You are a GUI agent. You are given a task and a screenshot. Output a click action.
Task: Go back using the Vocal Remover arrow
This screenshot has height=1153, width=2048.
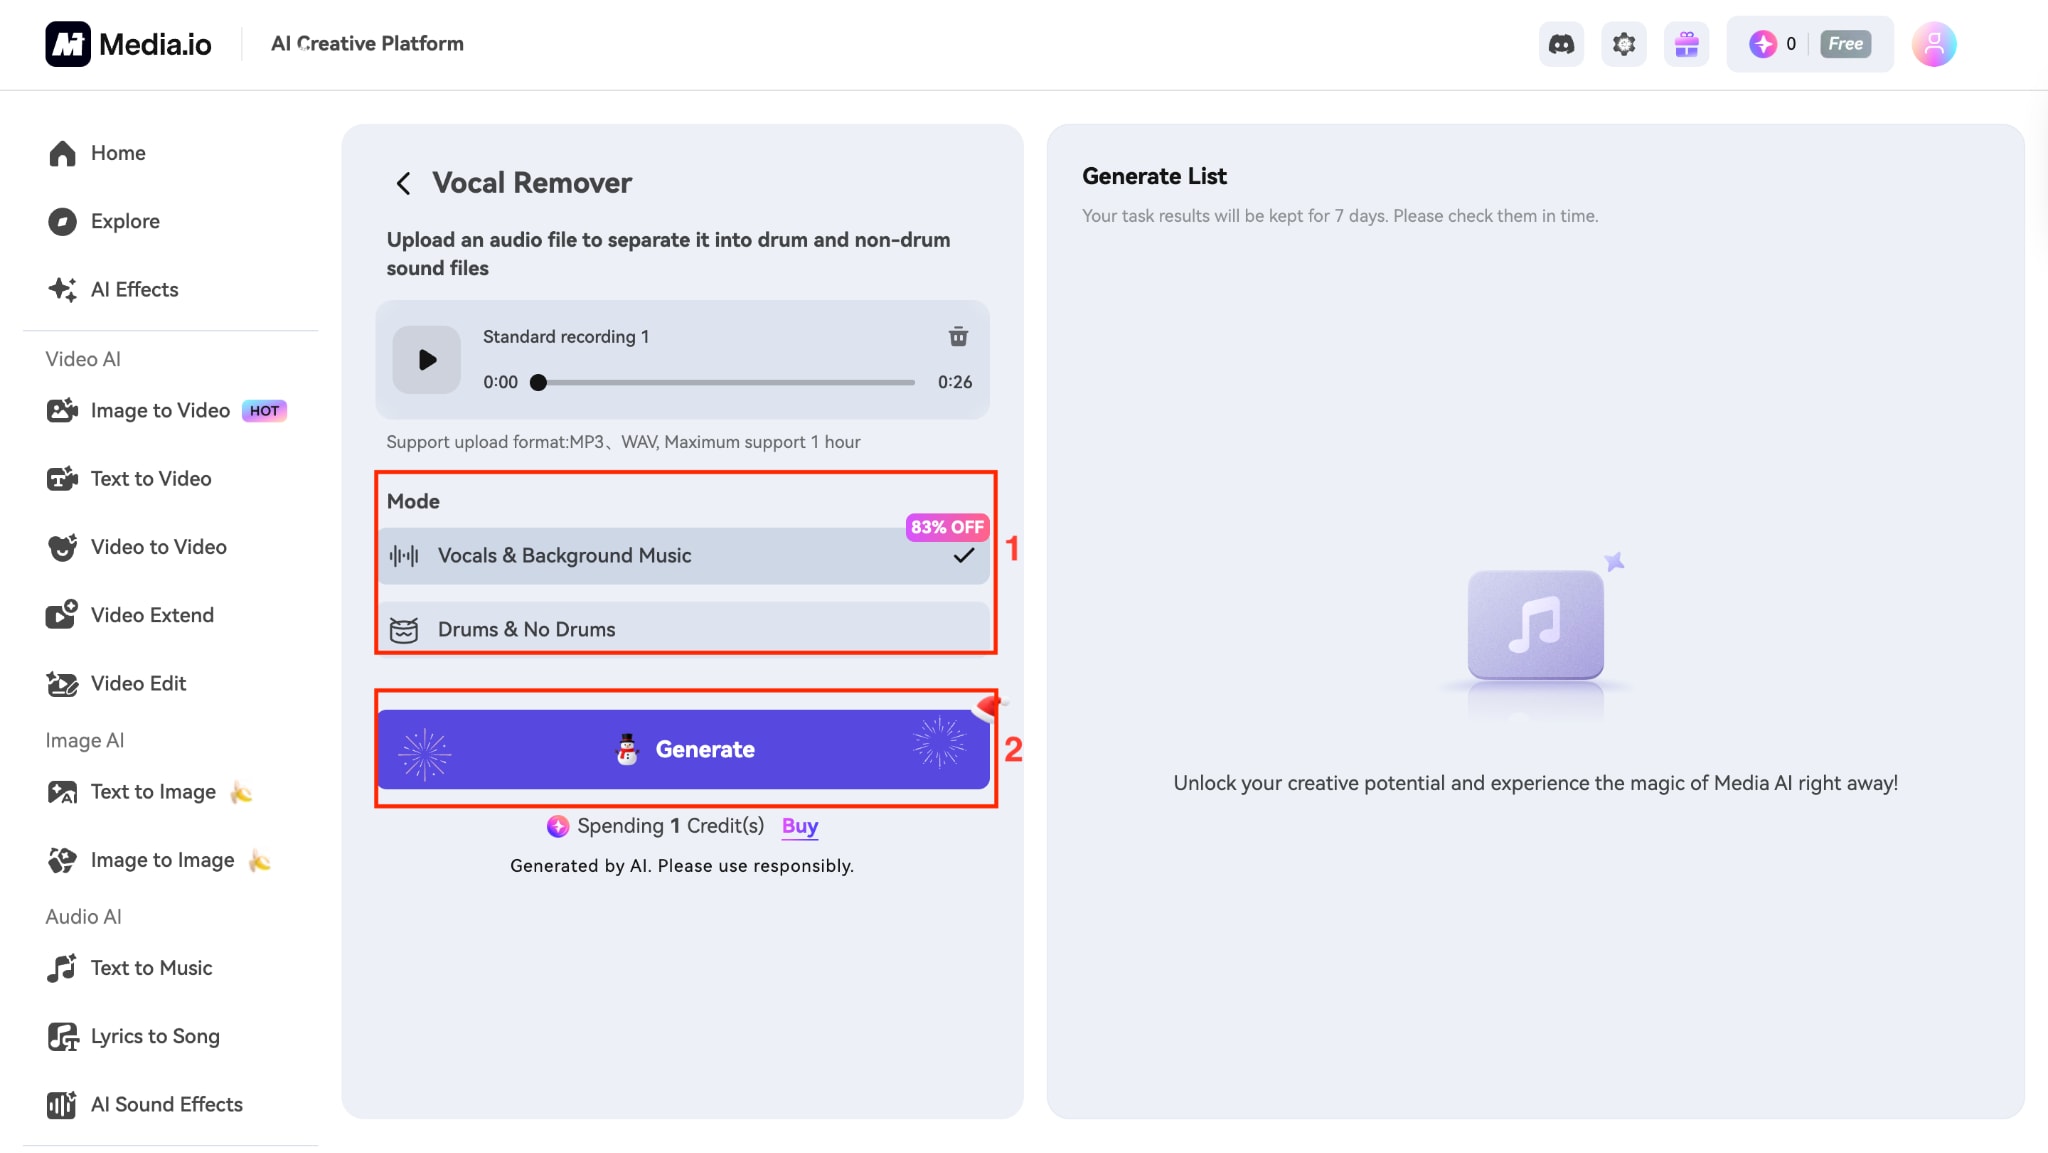point(403,183)
